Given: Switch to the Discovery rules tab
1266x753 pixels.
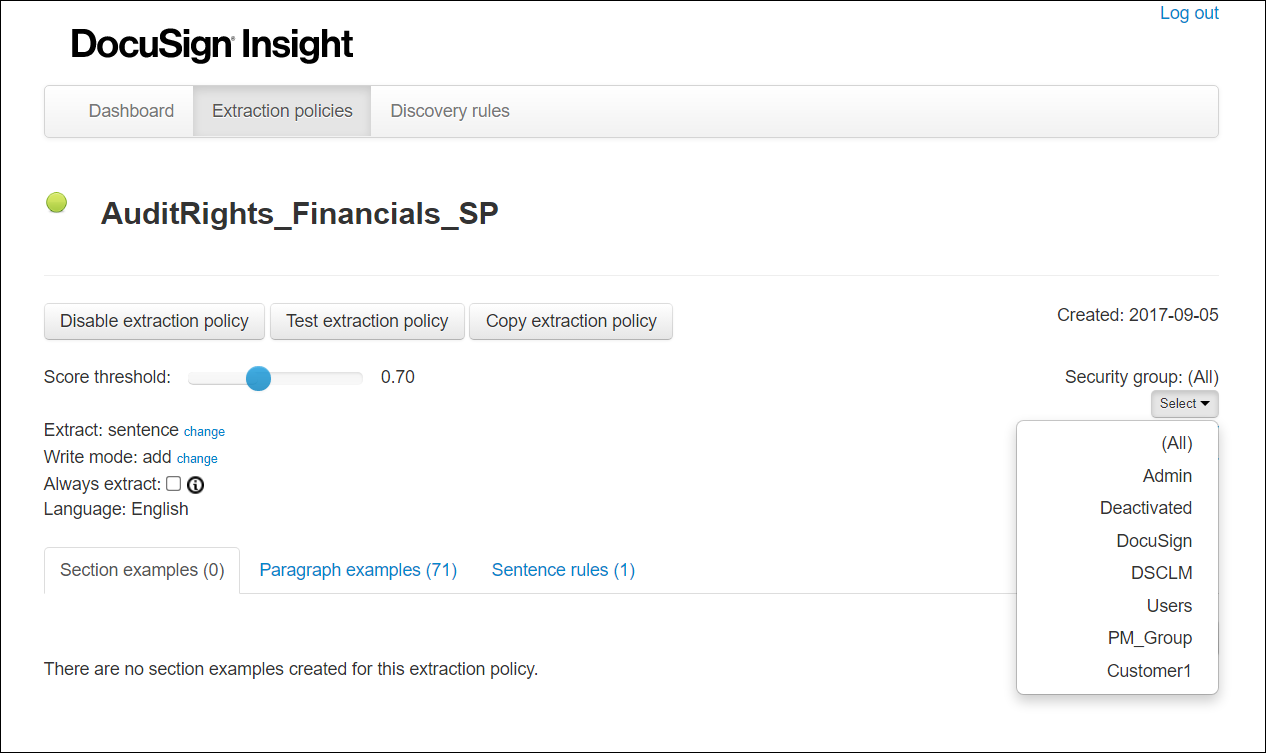Looking at the screenshot, I should coord(450,111).
